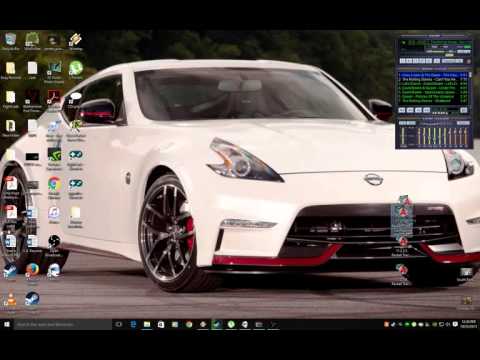Open the Recycle Bin desktop icon

[10, 41]
